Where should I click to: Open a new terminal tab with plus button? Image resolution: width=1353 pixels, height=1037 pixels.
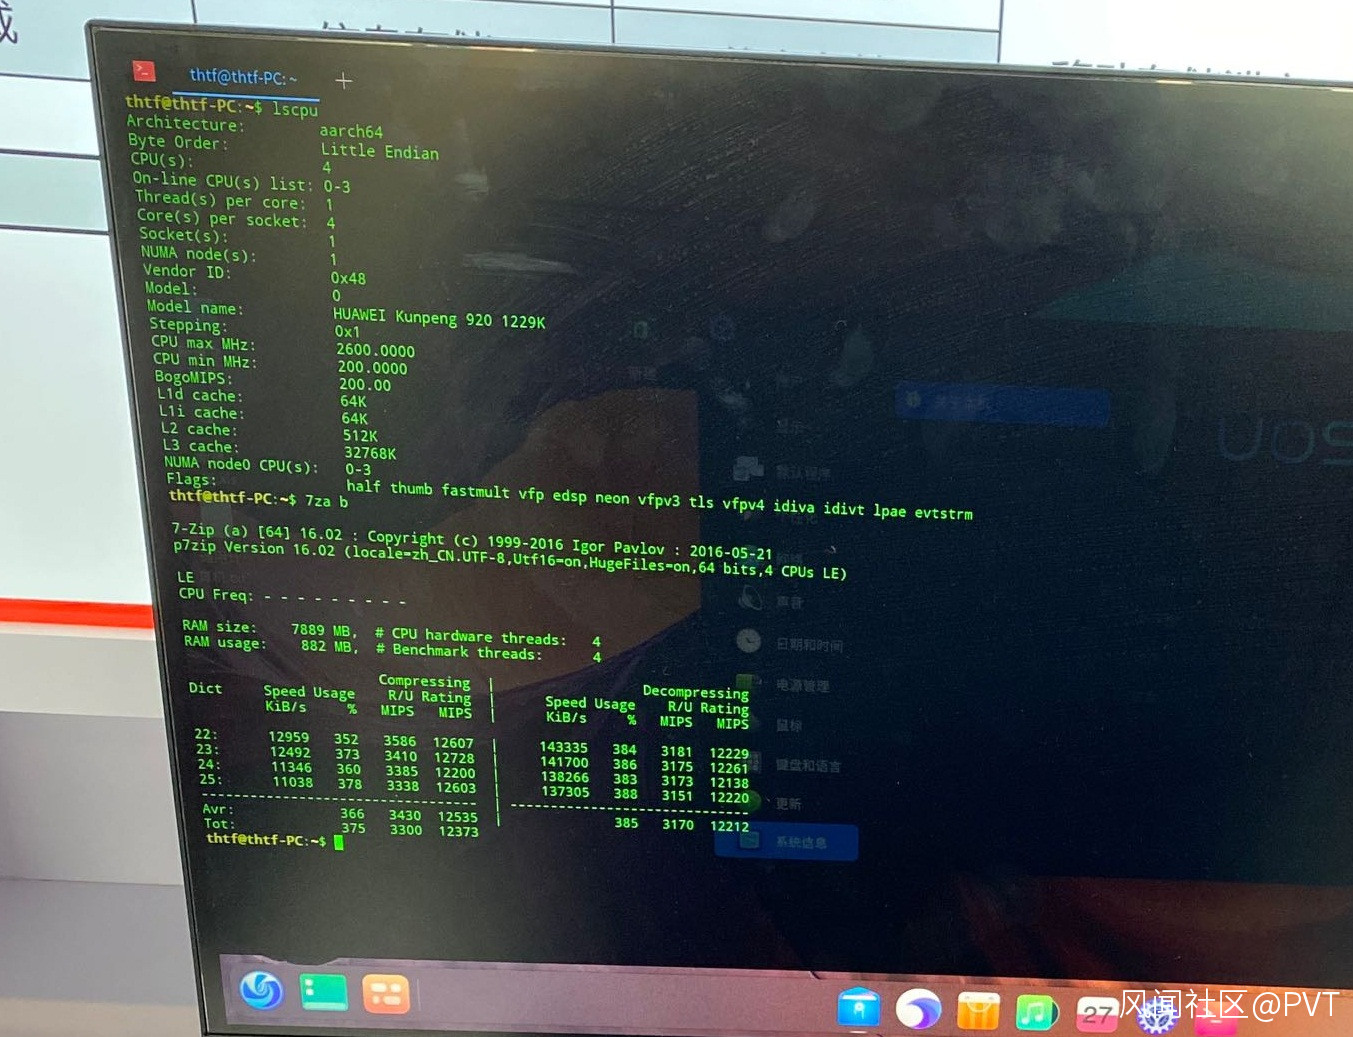(x=343, y=81)
